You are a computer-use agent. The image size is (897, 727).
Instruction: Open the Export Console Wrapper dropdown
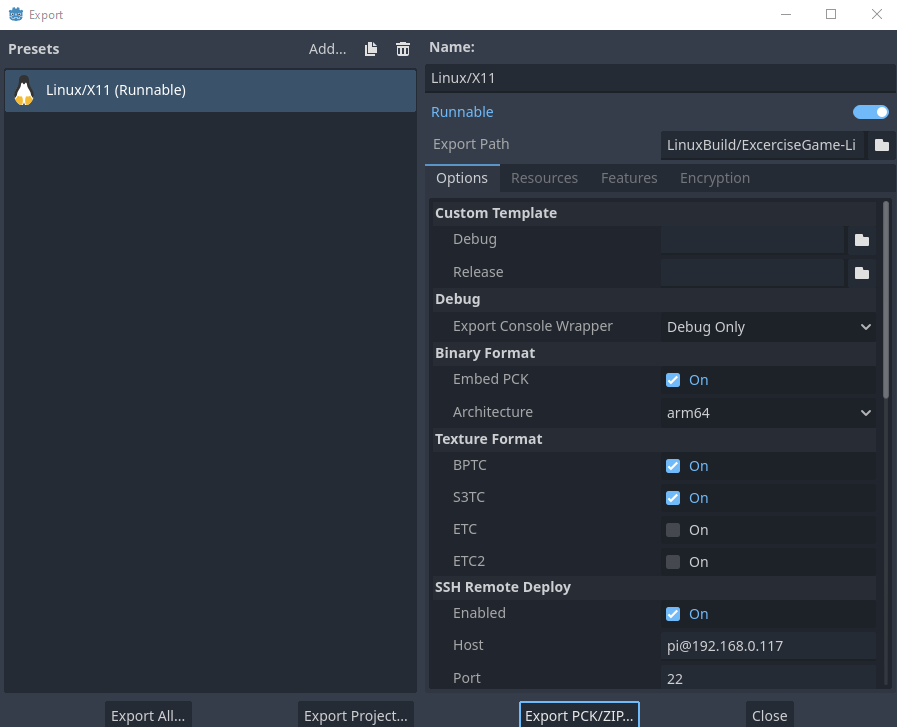[768, 327]
